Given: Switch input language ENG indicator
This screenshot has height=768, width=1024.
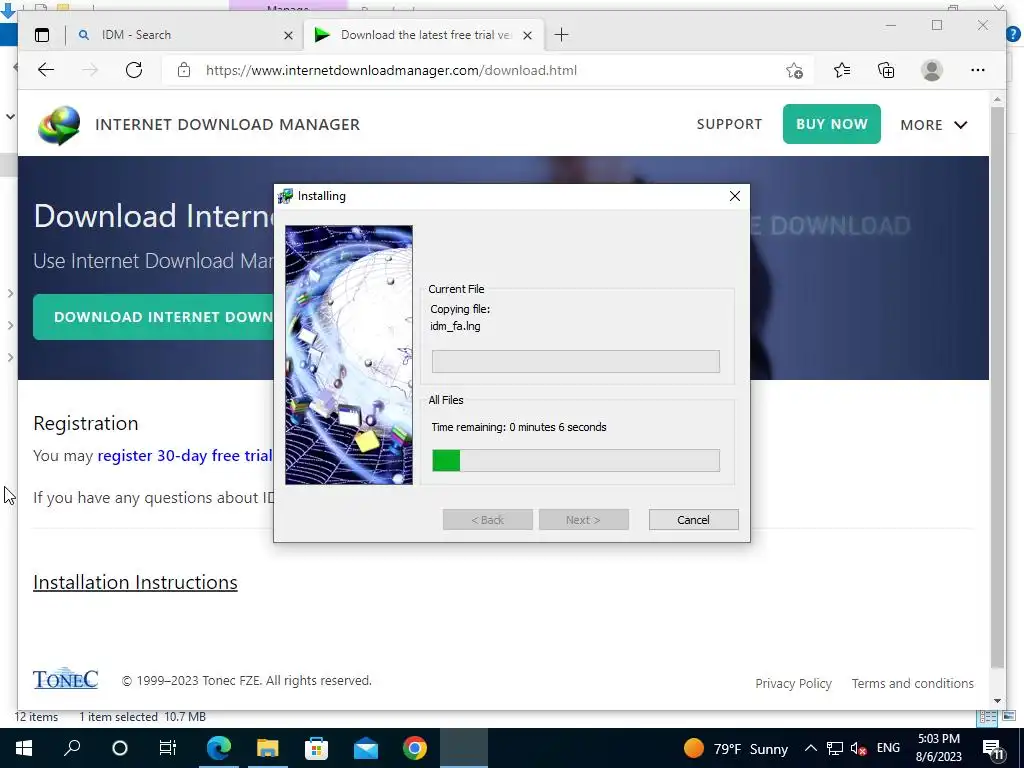Looking at the screenshot, I should (x=888, y=748).
